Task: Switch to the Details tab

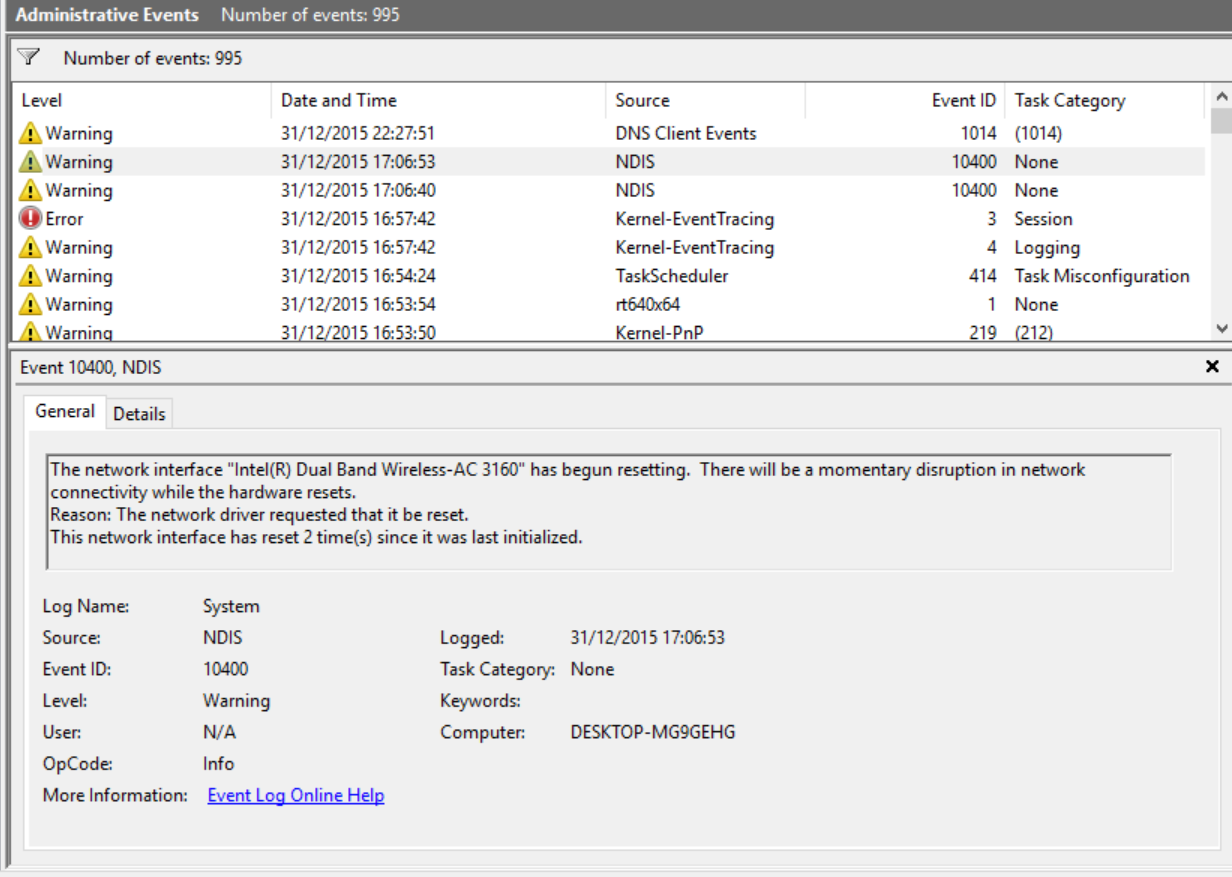Action: click(x=139, y=414)
